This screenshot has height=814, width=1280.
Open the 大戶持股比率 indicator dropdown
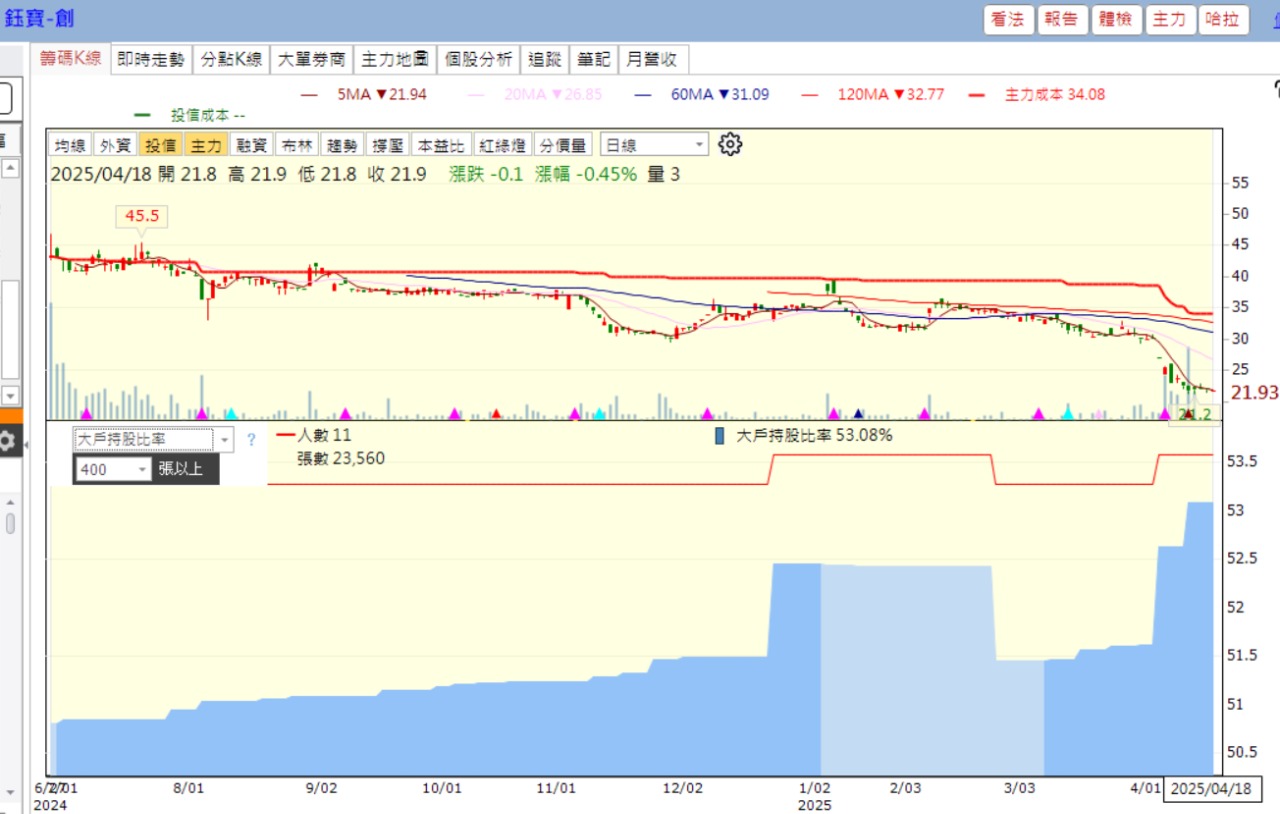[x=153, y=439]
